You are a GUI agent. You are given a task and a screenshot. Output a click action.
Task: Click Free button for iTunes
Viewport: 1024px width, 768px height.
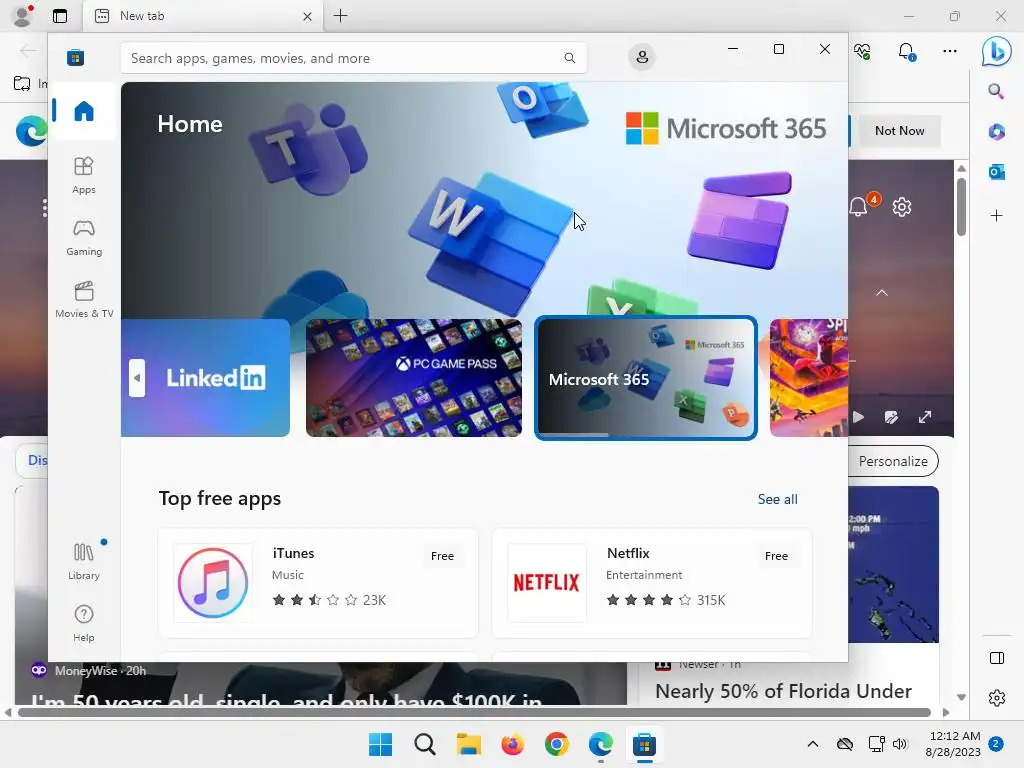tap(442, 556)
